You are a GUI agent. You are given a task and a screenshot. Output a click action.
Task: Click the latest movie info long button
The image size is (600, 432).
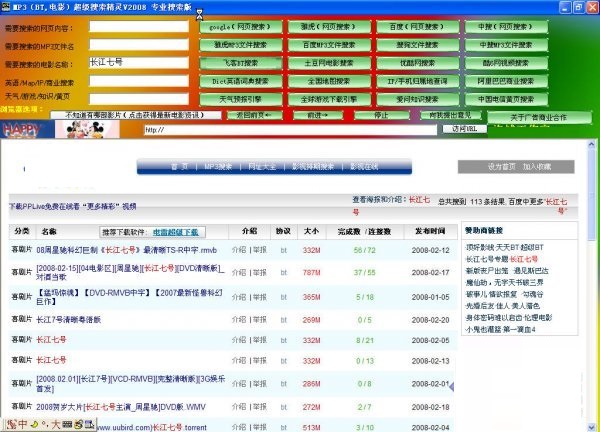(x=136, y=115)
